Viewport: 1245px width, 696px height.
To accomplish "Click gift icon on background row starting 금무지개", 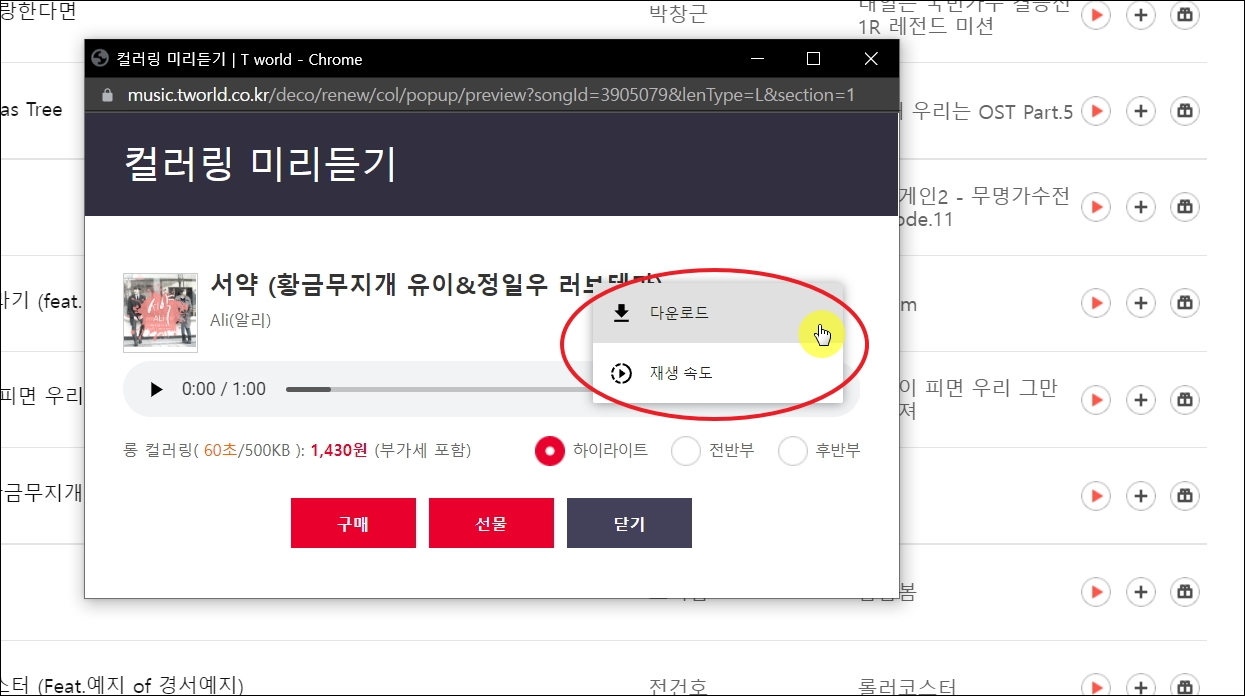I will [1185, 495].
